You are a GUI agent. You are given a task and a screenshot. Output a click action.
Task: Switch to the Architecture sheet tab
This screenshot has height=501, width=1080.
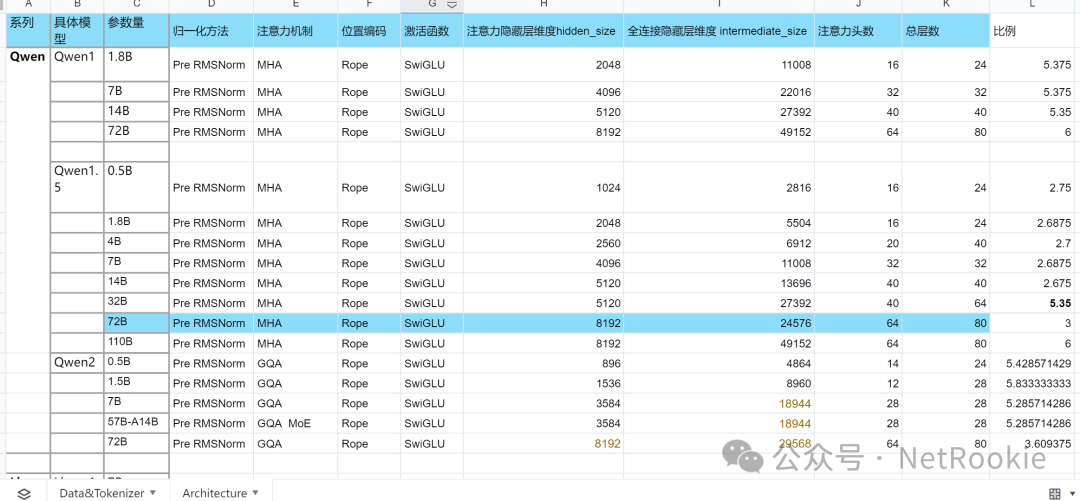pyautogui.click(x=215, y=493)
